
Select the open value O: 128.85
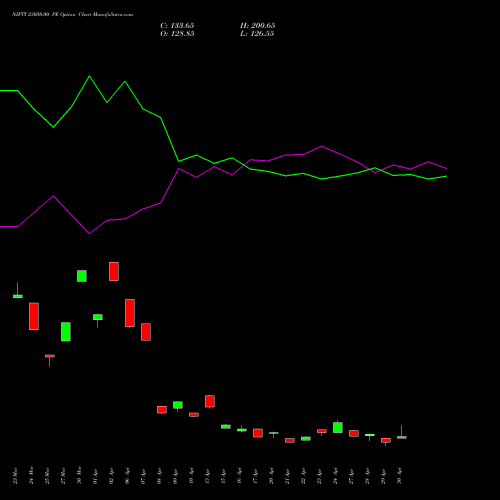[x=177, y=34]
